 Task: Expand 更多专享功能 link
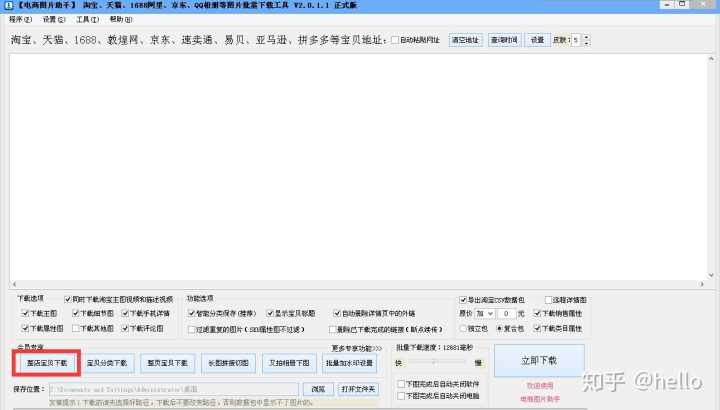click(x=356, y=348)
